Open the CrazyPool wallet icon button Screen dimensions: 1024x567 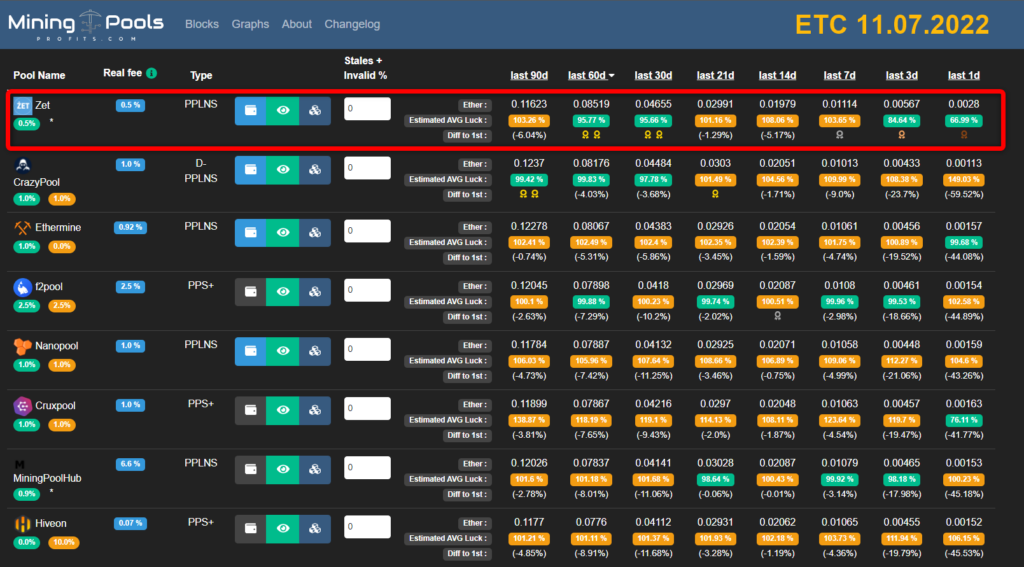point(251,171)
